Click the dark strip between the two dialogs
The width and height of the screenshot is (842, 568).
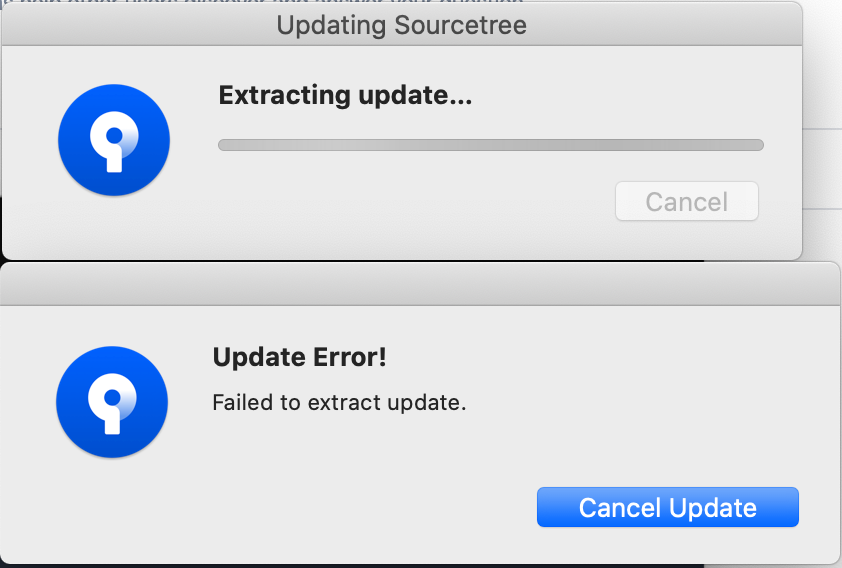(352, 261)
